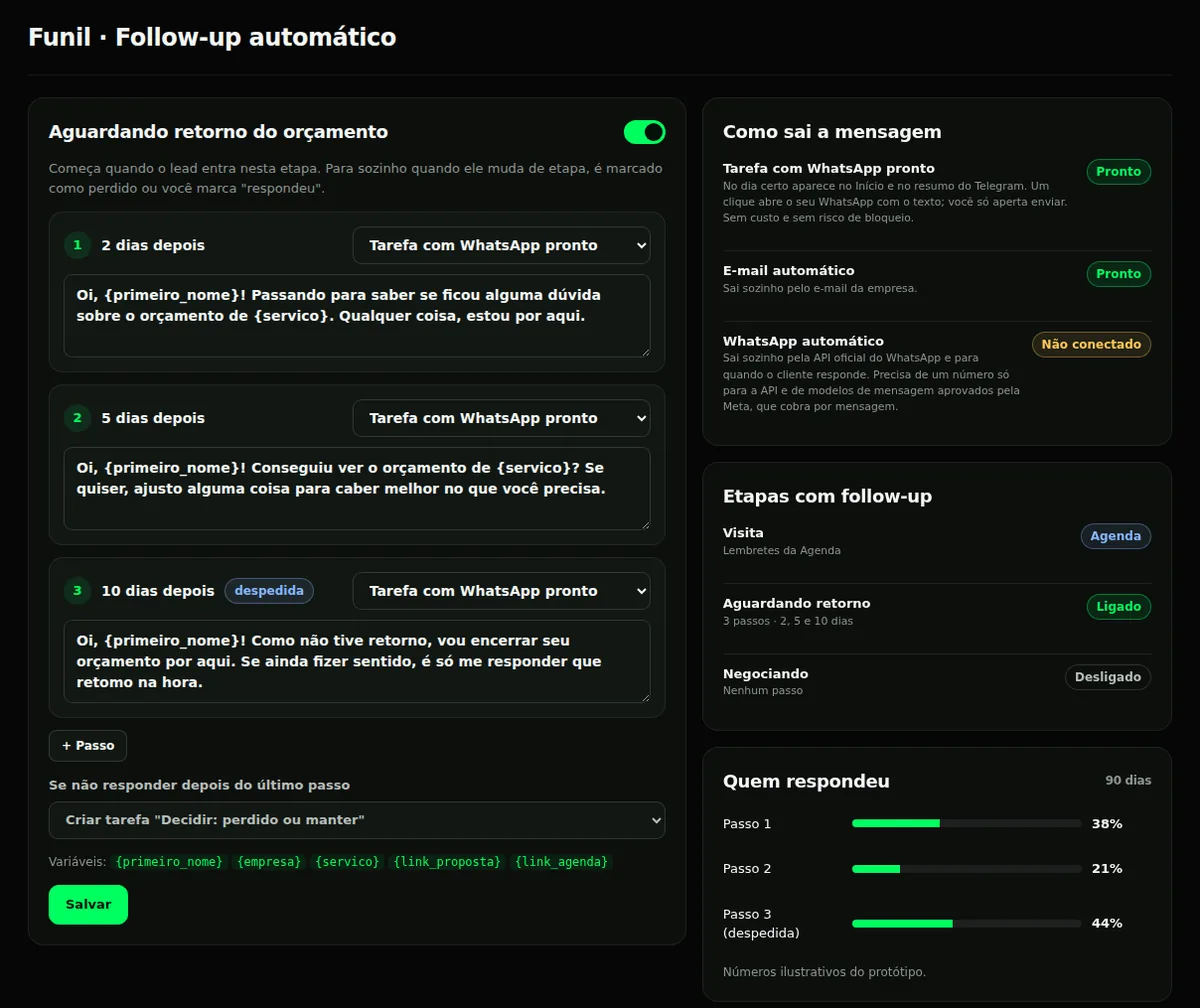1200x1008 pixels.
Task: Click the "Como sai a mensagem" heading
Action: click(832, 132)
